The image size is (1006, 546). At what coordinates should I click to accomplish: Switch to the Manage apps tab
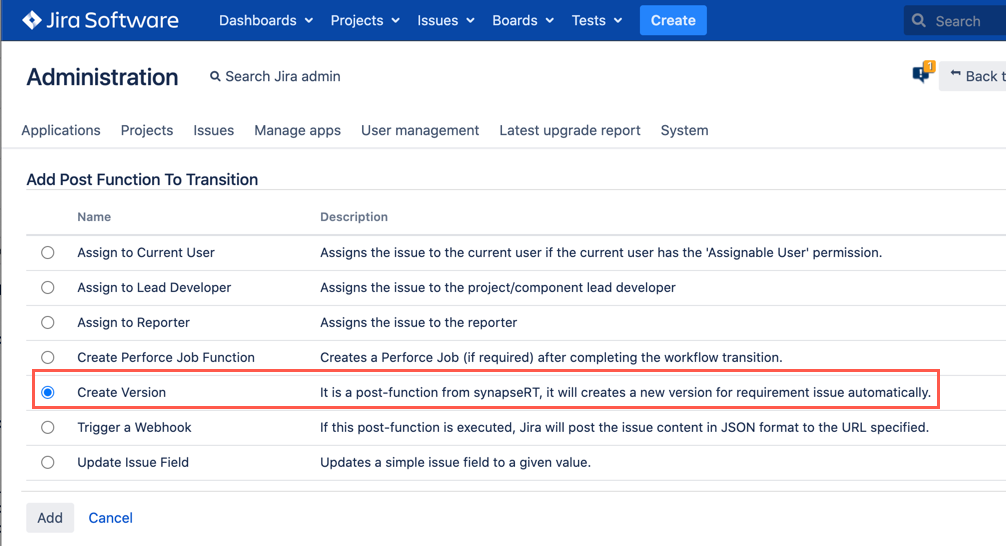297,130
